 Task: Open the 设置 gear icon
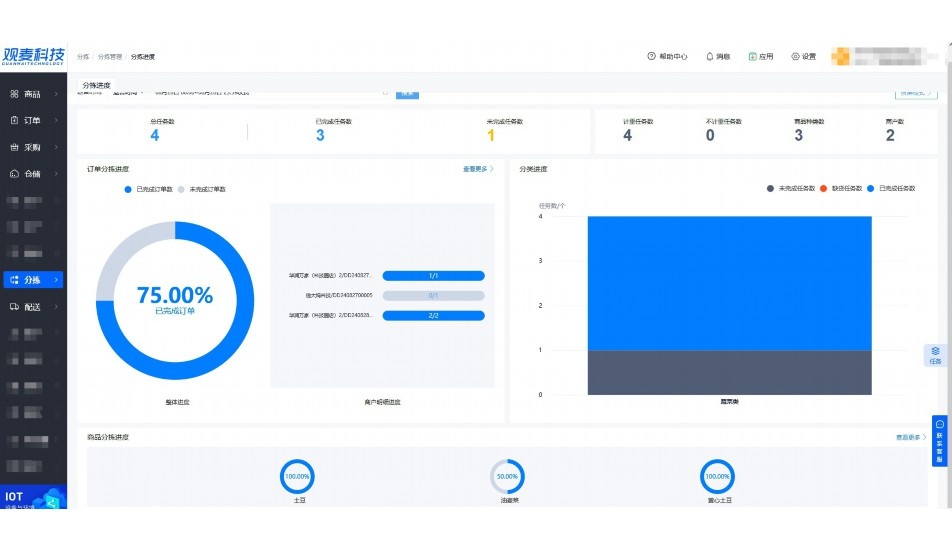point(796,56)
